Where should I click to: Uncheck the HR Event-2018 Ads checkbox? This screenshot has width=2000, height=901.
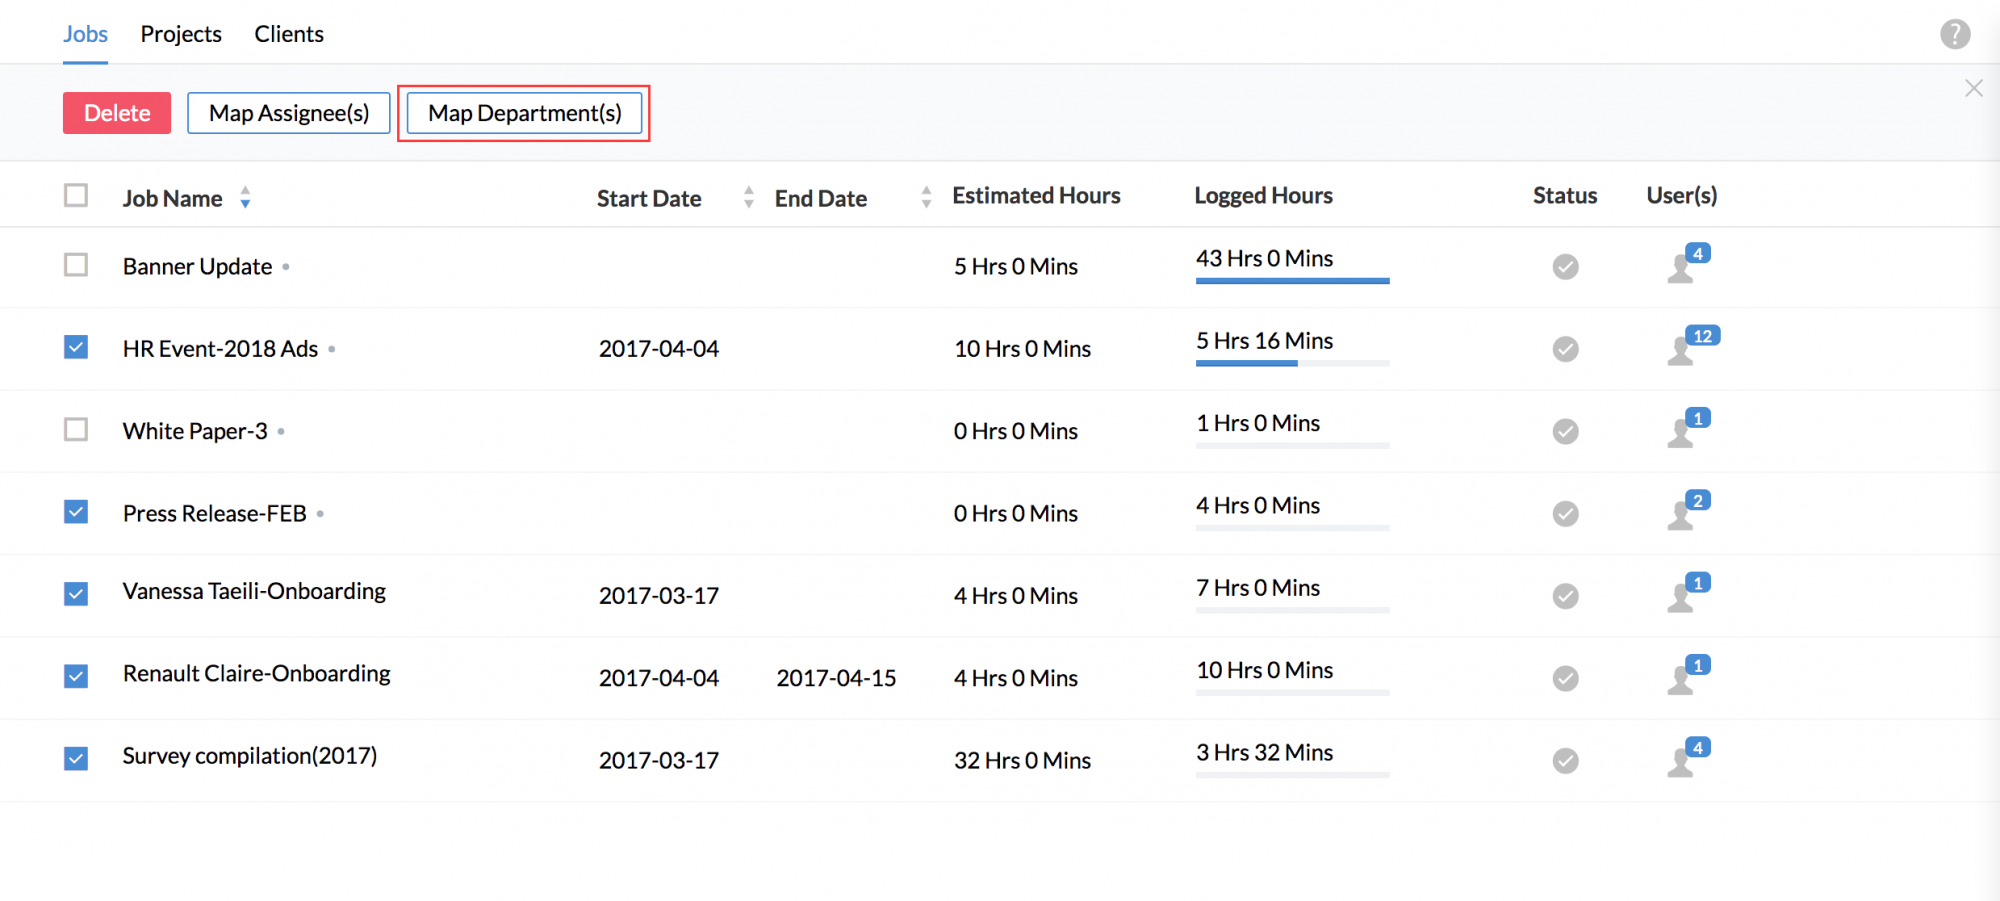[76, 347]
